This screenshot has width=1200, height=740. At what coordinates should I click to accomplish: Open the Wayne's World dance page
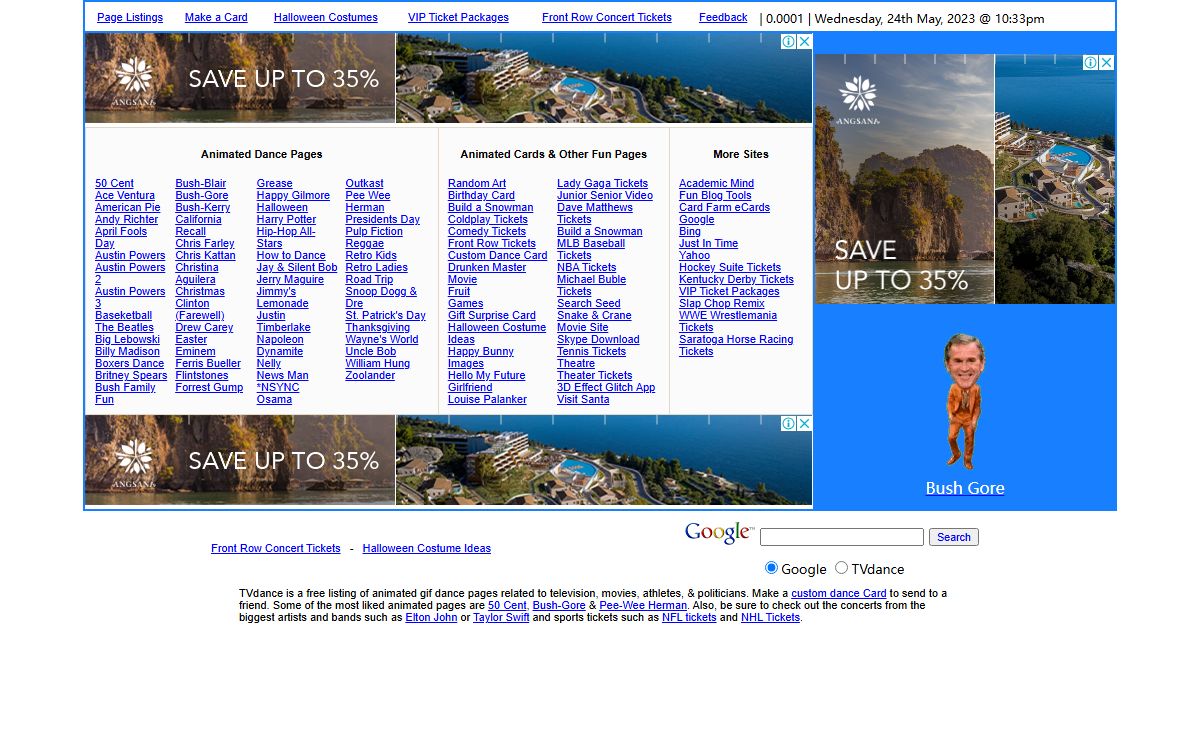click(382, 339)
